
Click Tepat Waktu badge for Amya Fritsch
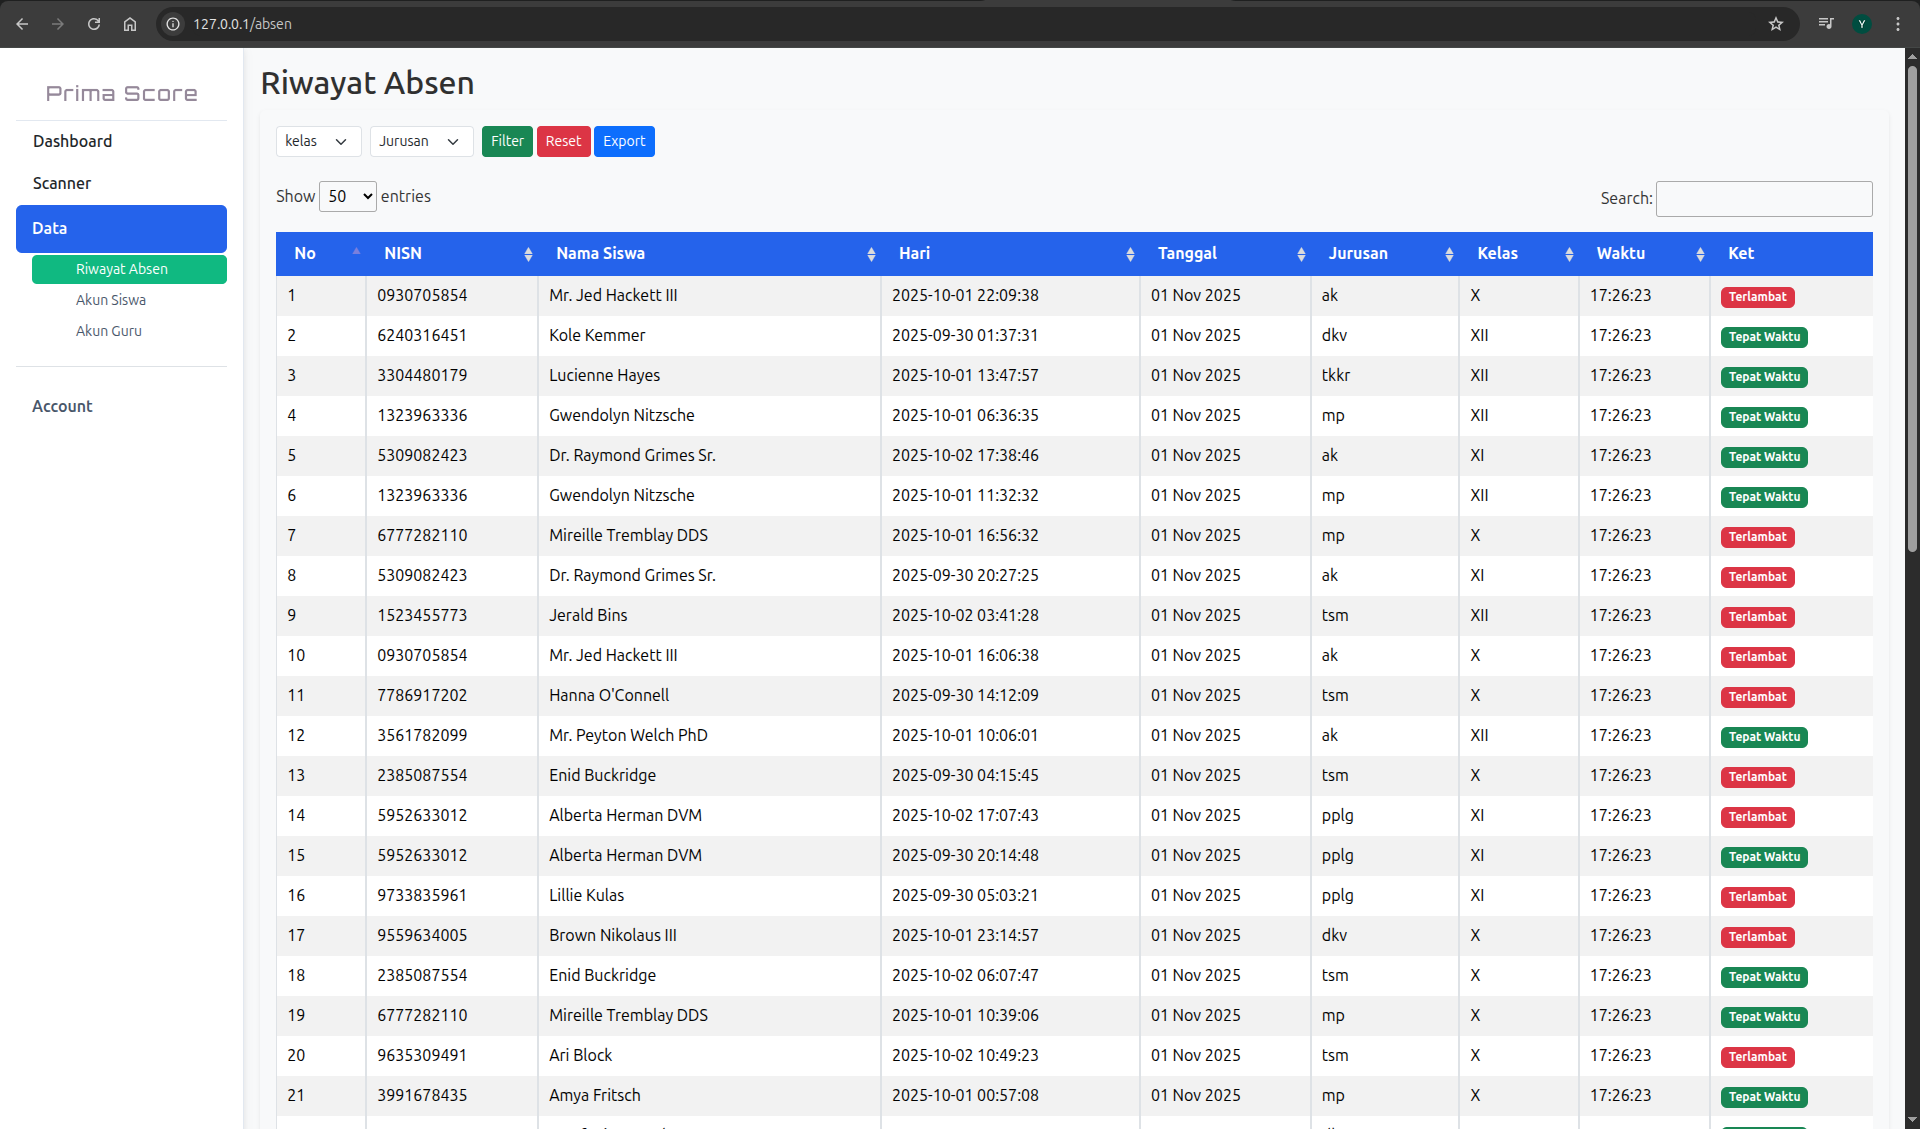point(1764,1097)
